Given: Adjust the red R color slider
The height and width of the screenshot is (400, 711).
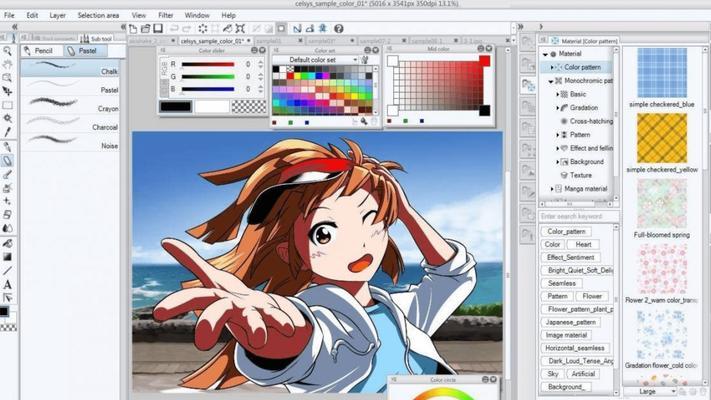Looking at the screenshot, I should click(208, 64).
